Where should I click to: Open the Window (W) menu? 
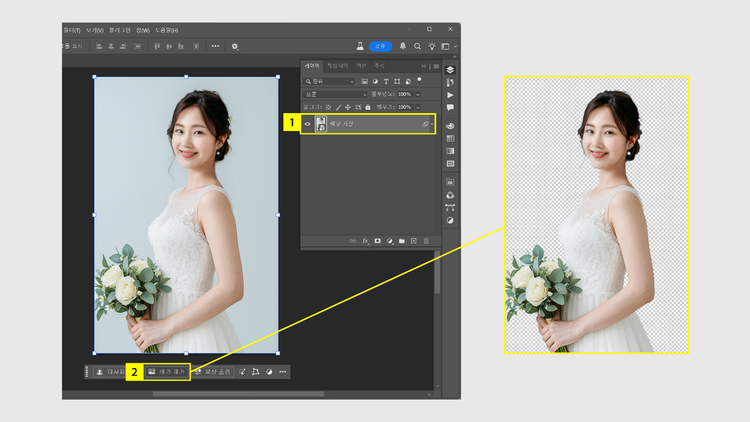(141, 31)
